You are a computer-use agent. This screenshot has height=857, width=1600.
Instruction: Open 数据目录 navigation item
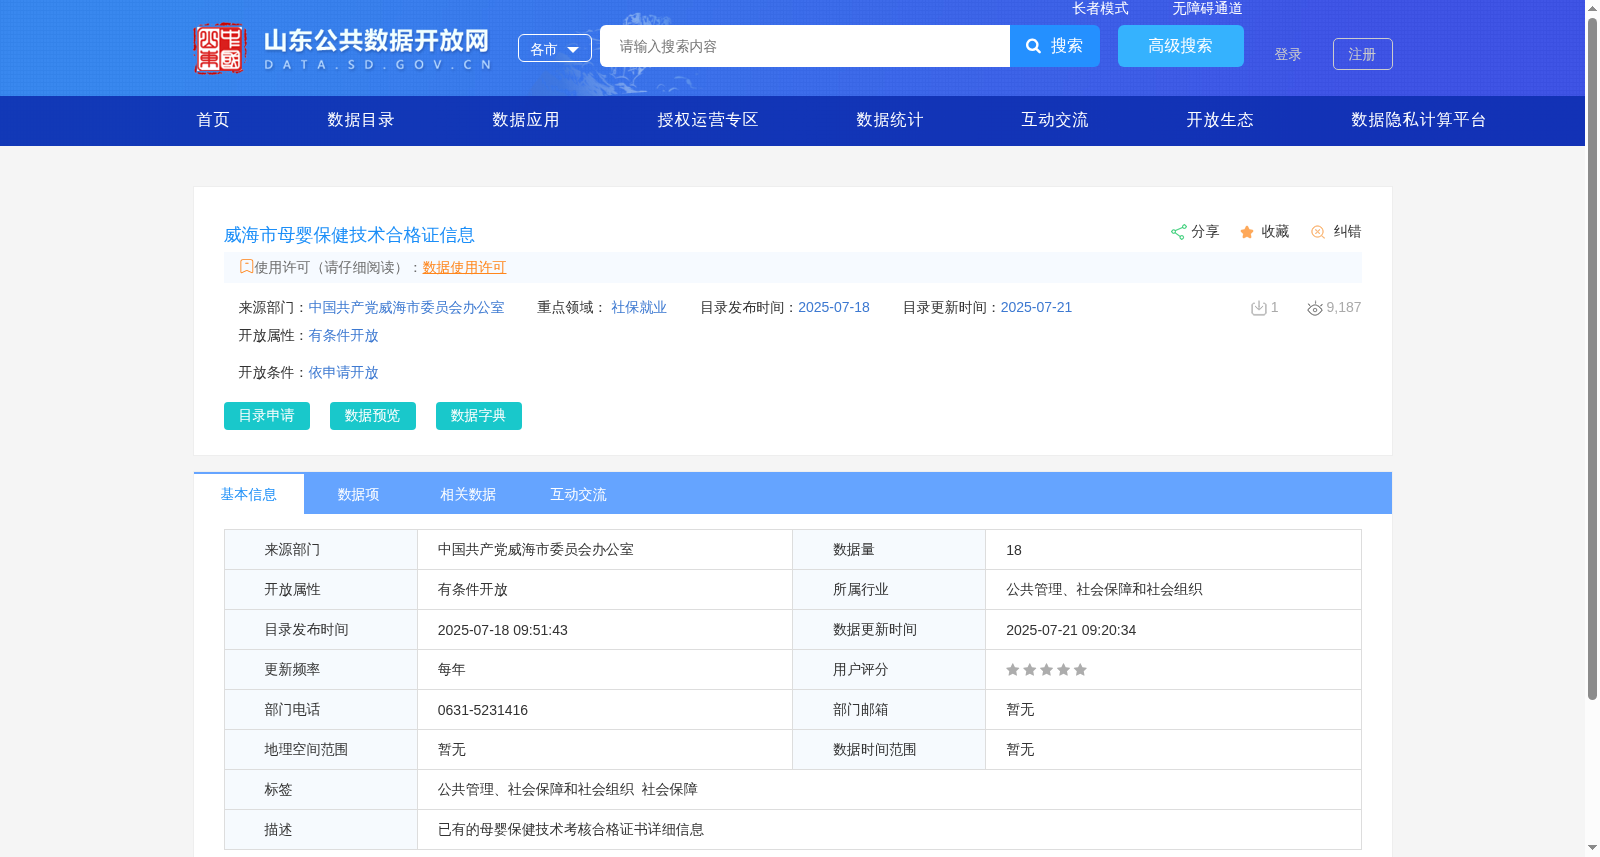pos(361,120)
